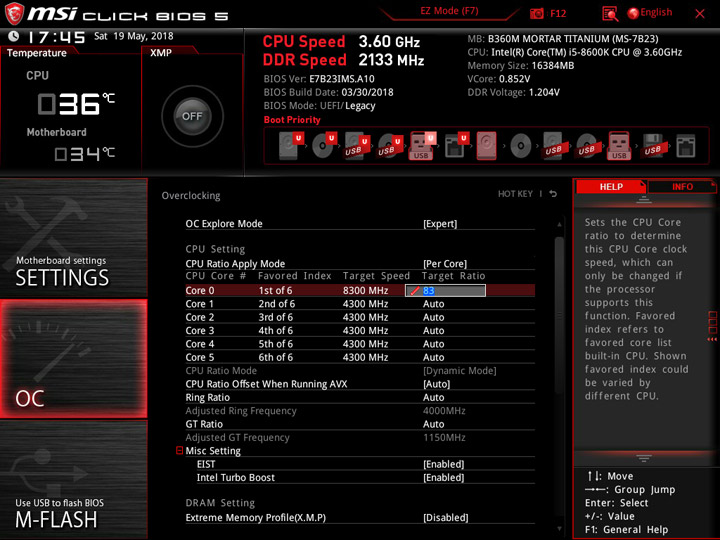Screen dimensions: 720x540
Task: Switch to EZ Mode (F7)
Action: coord(449,11)
